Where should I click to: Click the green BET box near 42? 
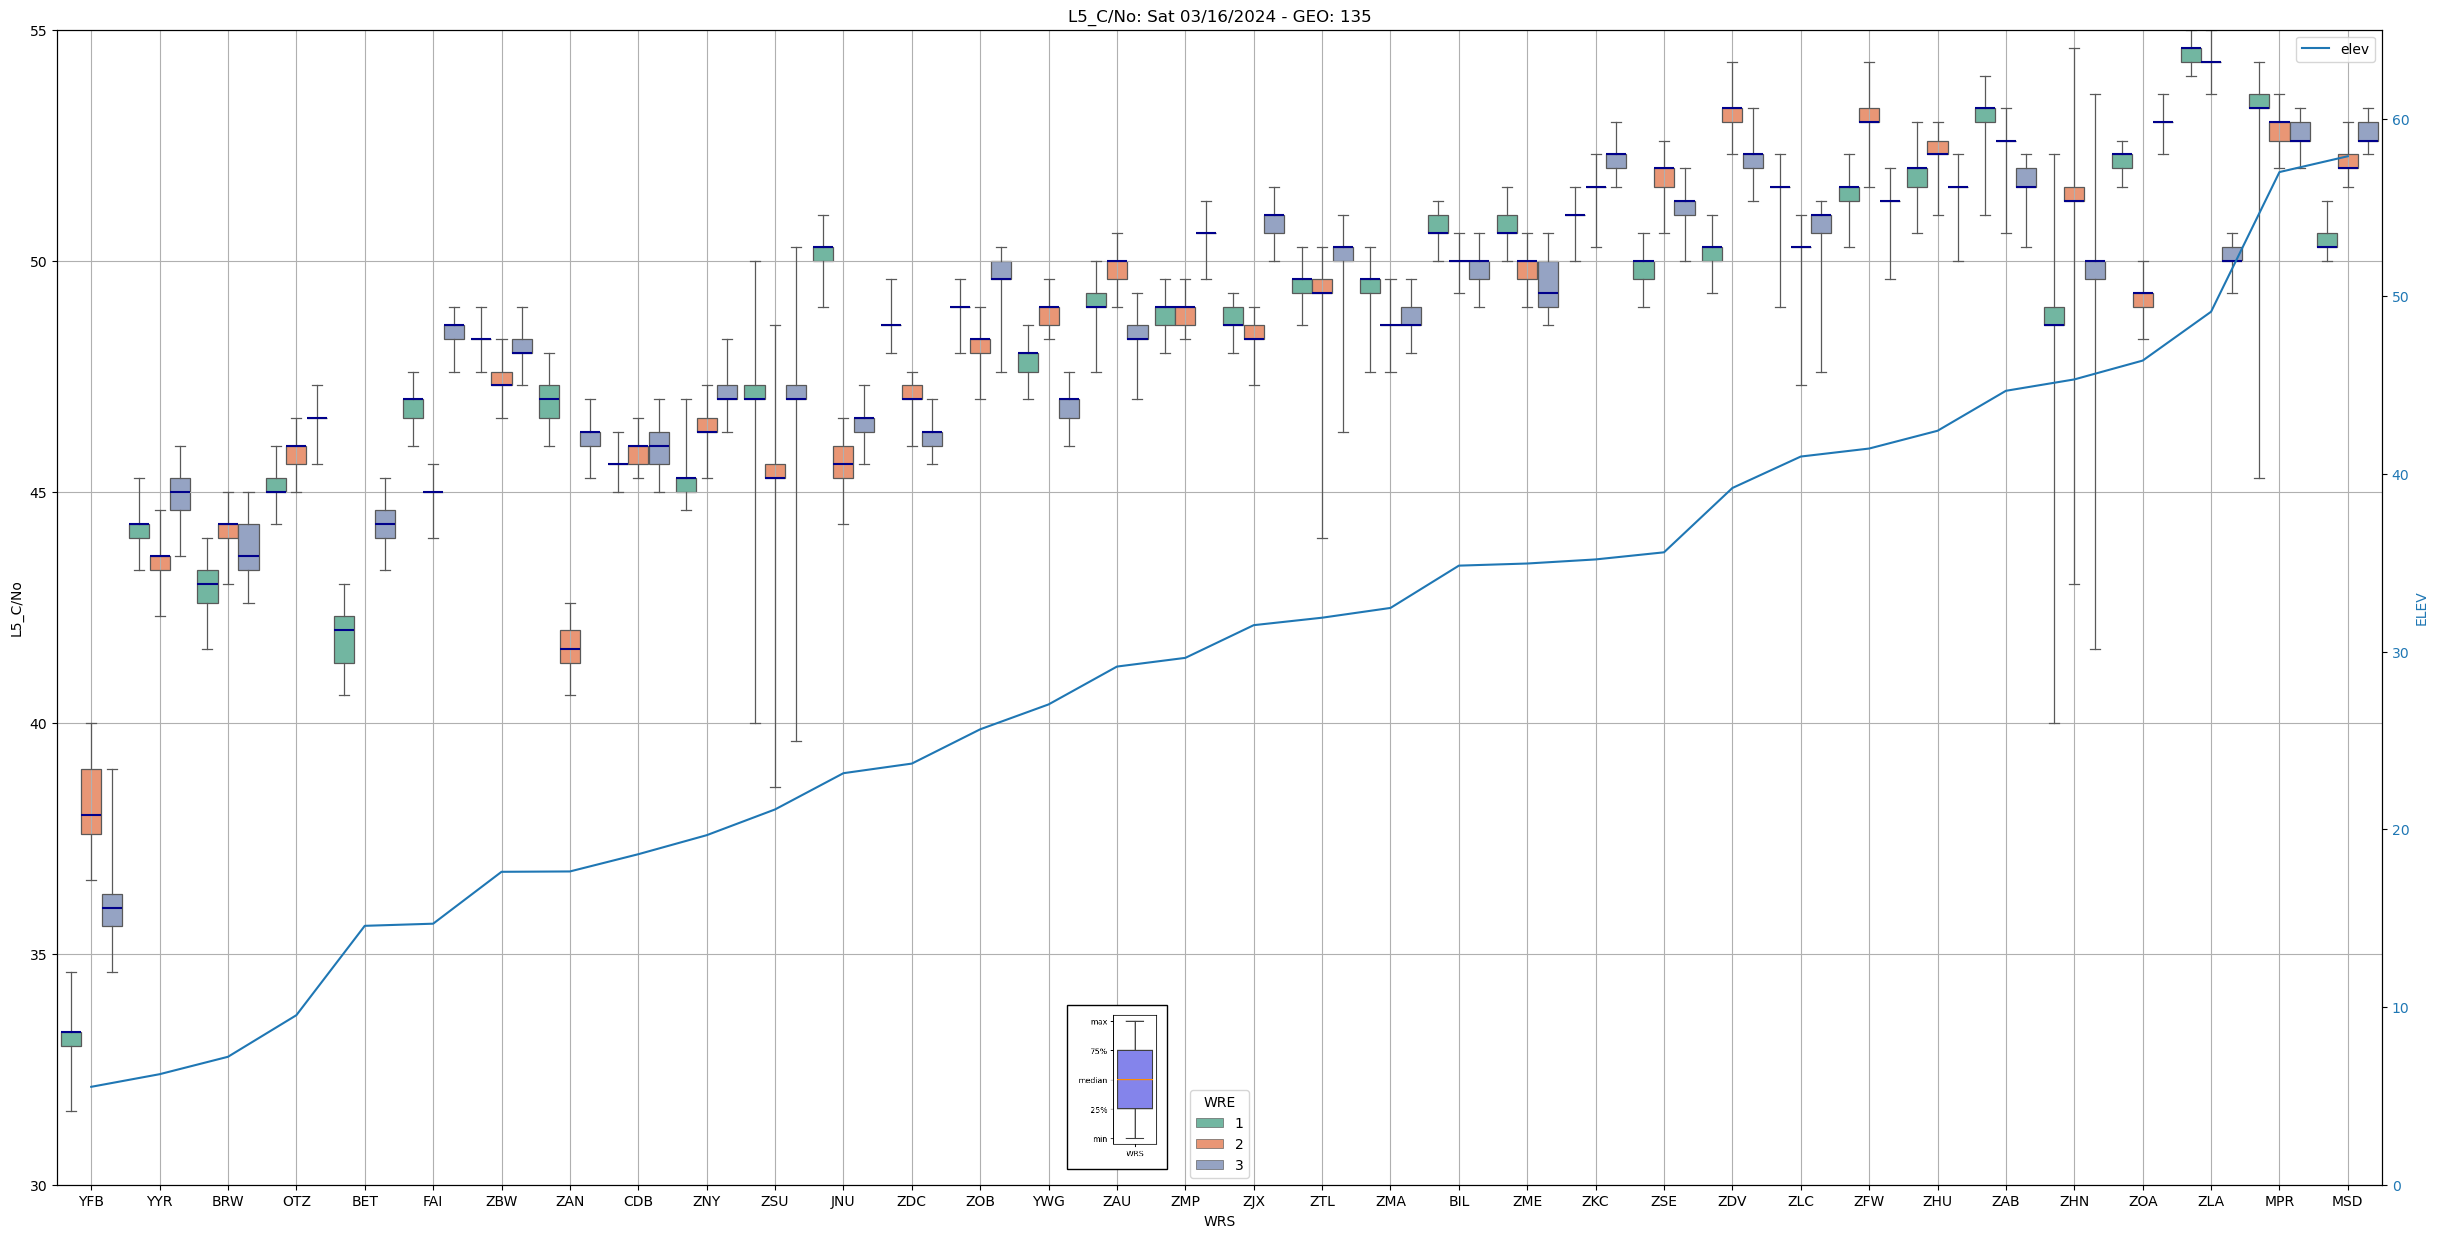point(344,640)
